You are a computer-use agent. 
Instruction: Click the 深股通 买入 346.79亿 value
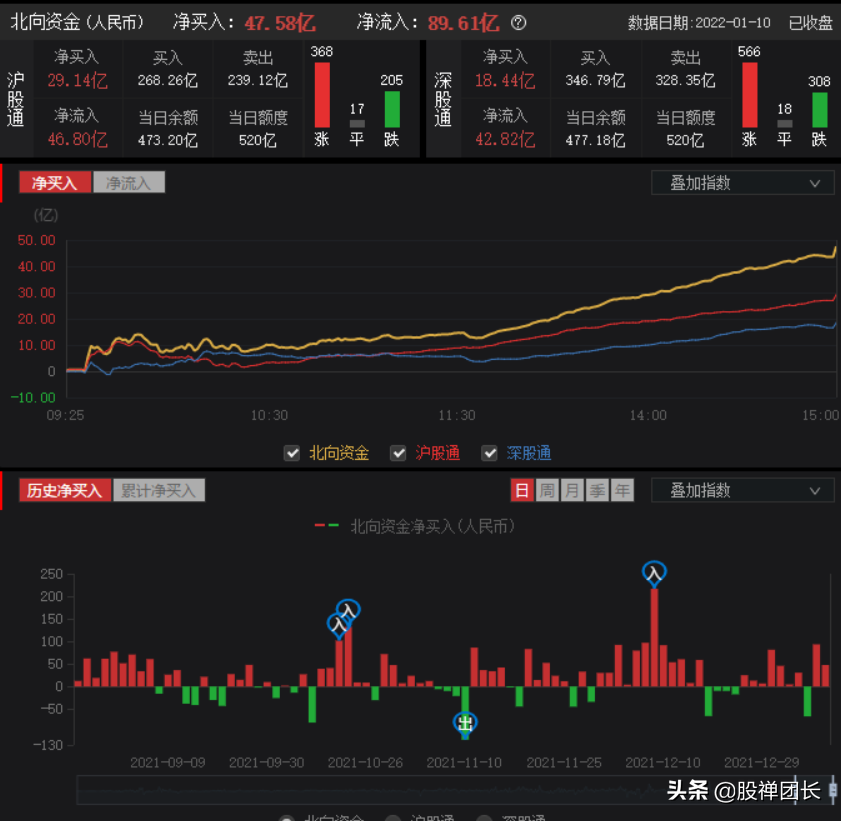(x=595, y=80)
